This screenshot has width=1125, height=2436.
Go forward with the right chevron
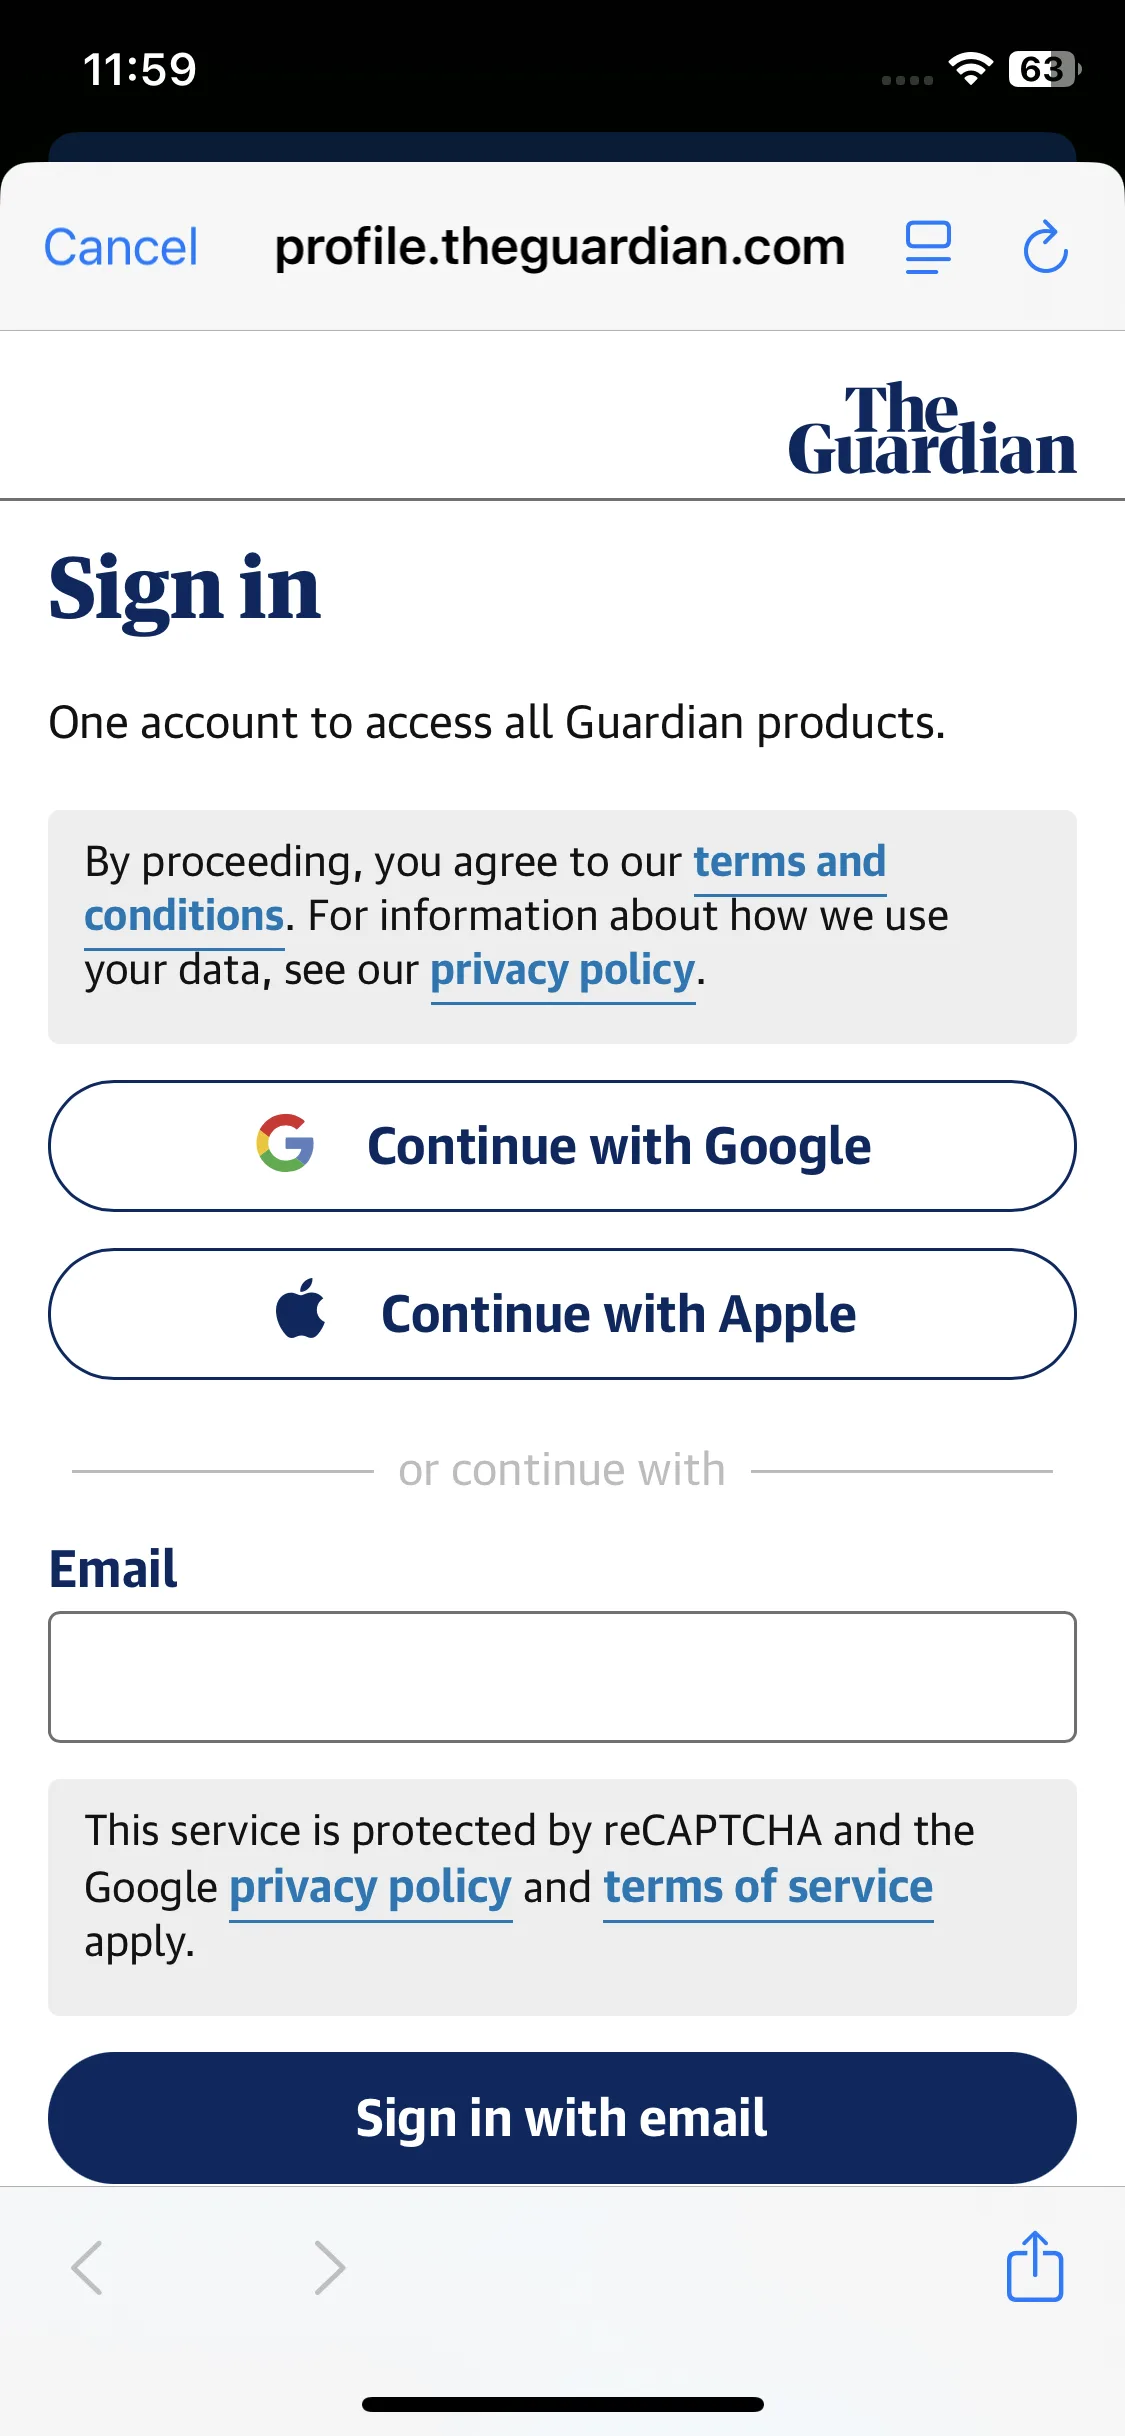[x=329, y=2267]
